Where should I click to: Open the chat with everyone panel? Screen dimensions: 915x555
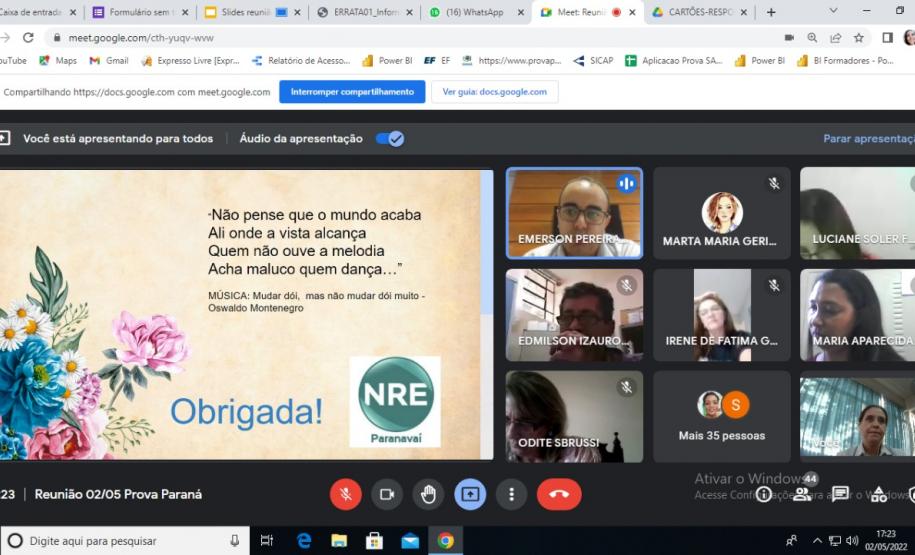pos(840,494)
